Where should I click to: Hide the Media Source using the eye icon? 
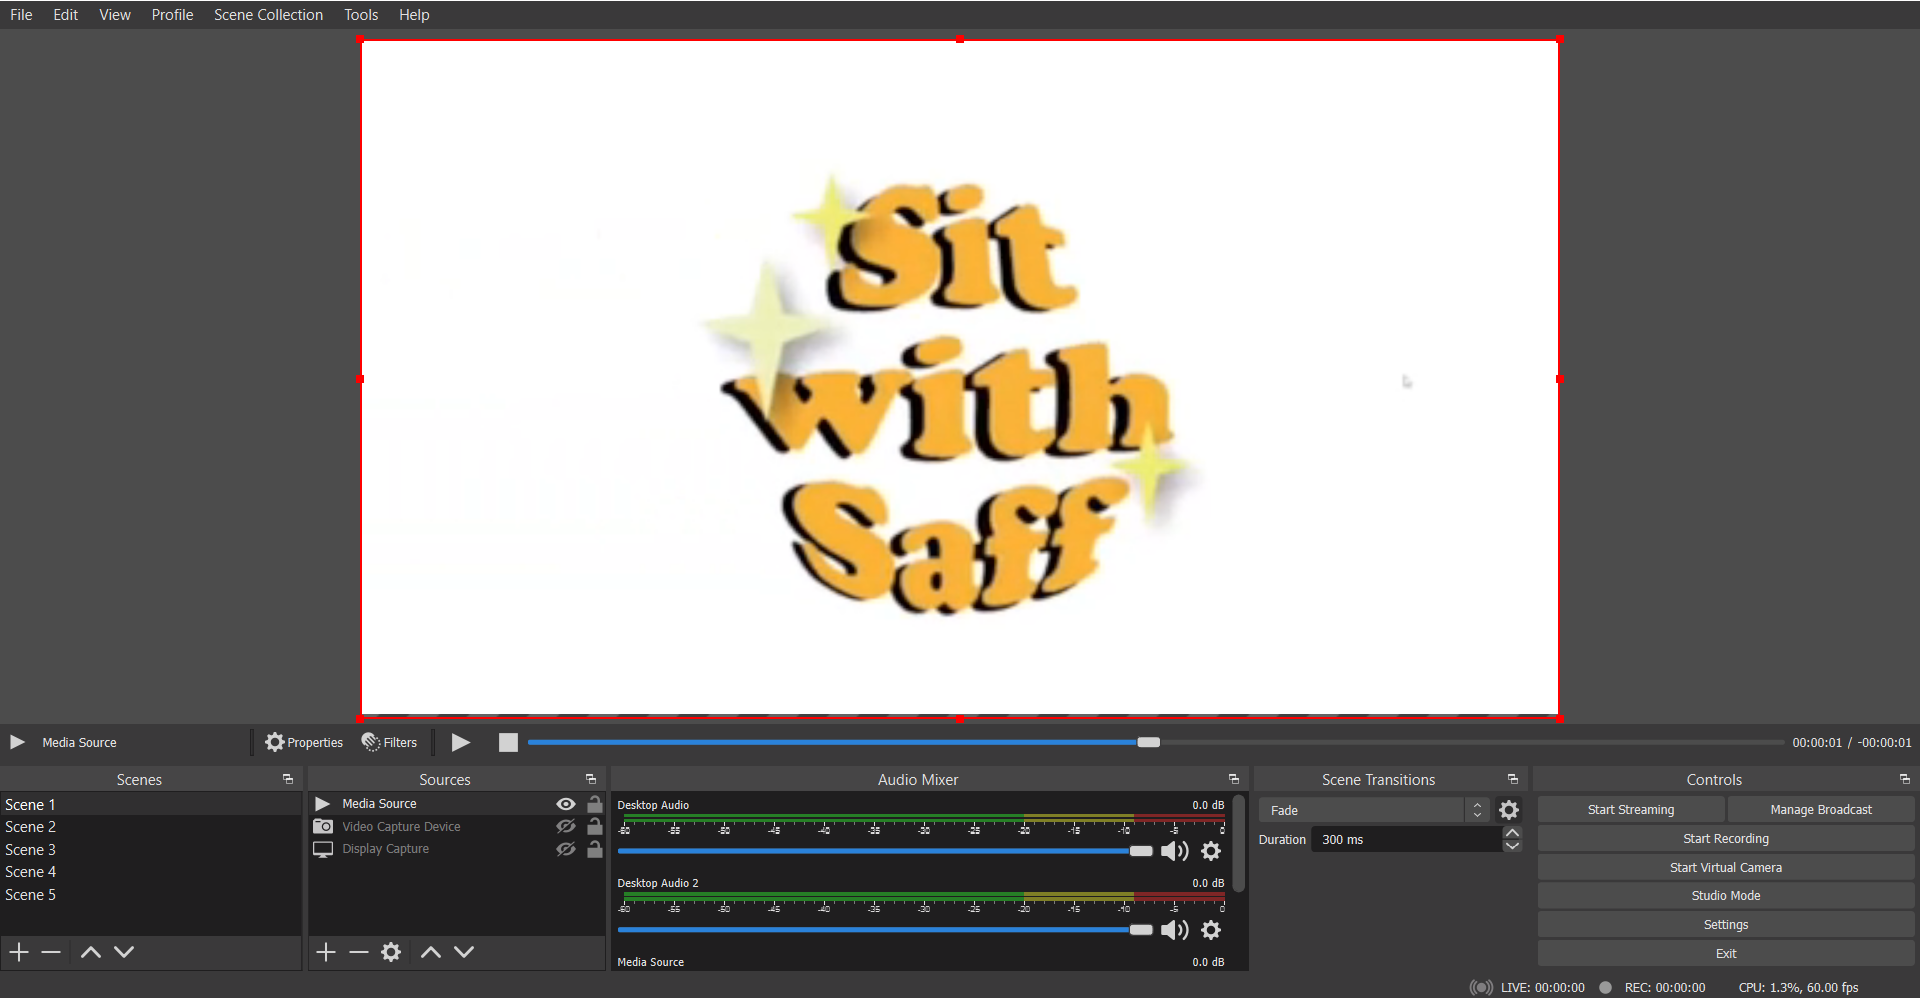pos(566,804)
